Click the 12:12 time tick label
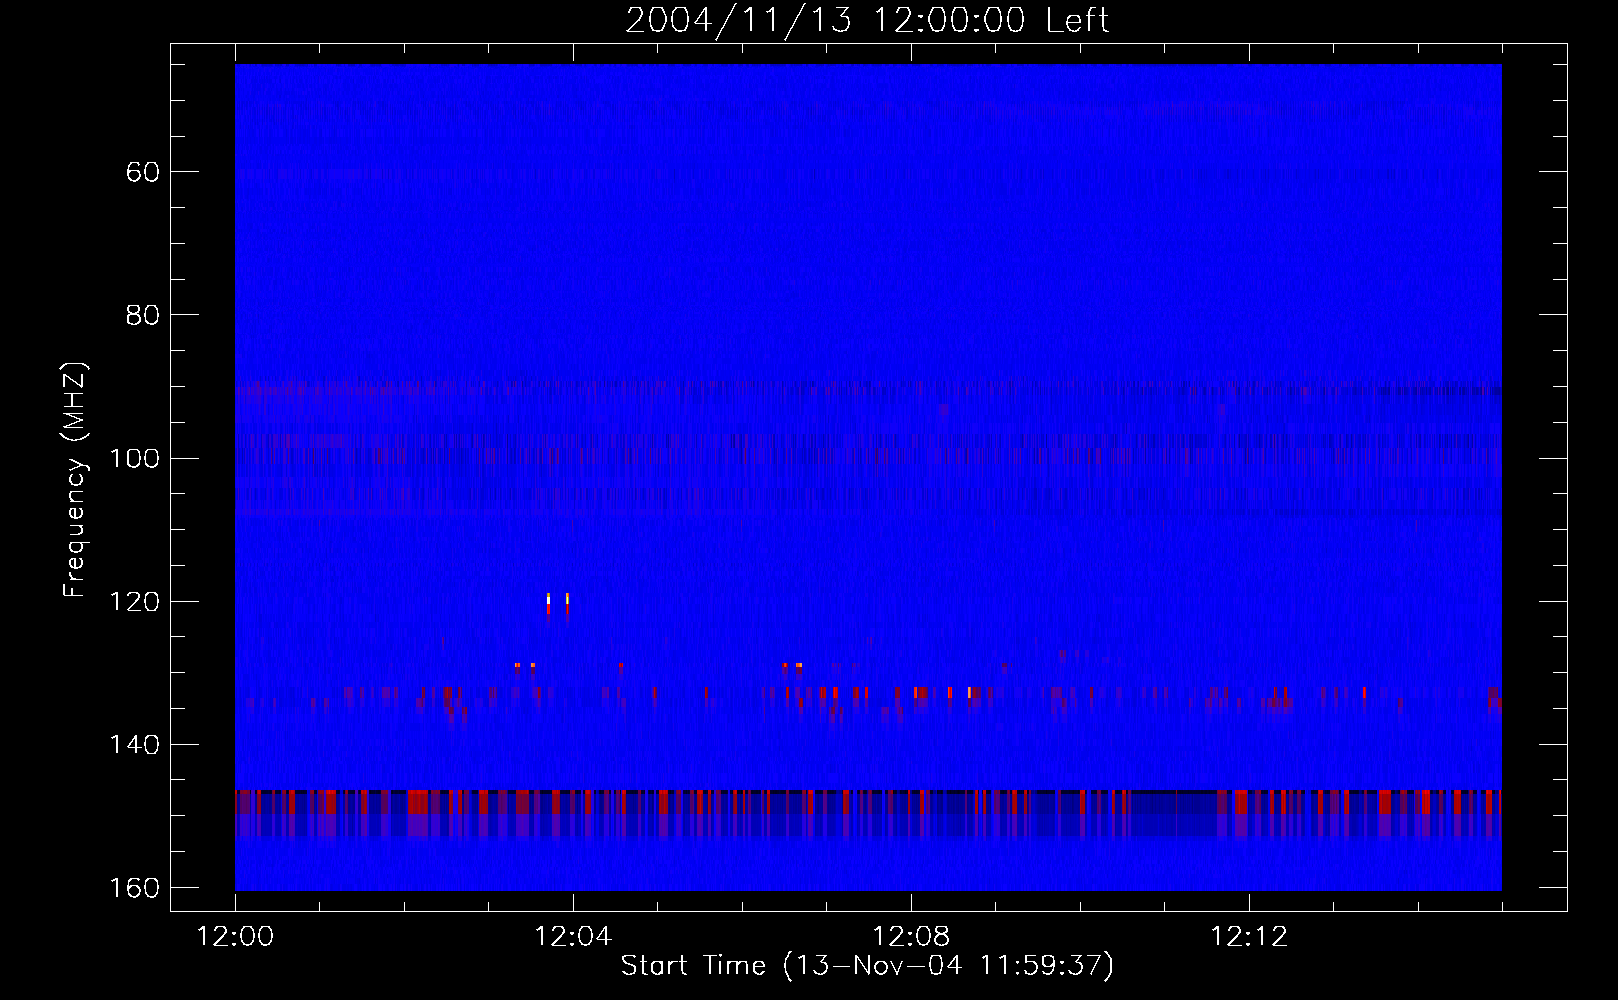Image resolution: width=1618 pixels, height=1000 pixels. point(1249,937)
